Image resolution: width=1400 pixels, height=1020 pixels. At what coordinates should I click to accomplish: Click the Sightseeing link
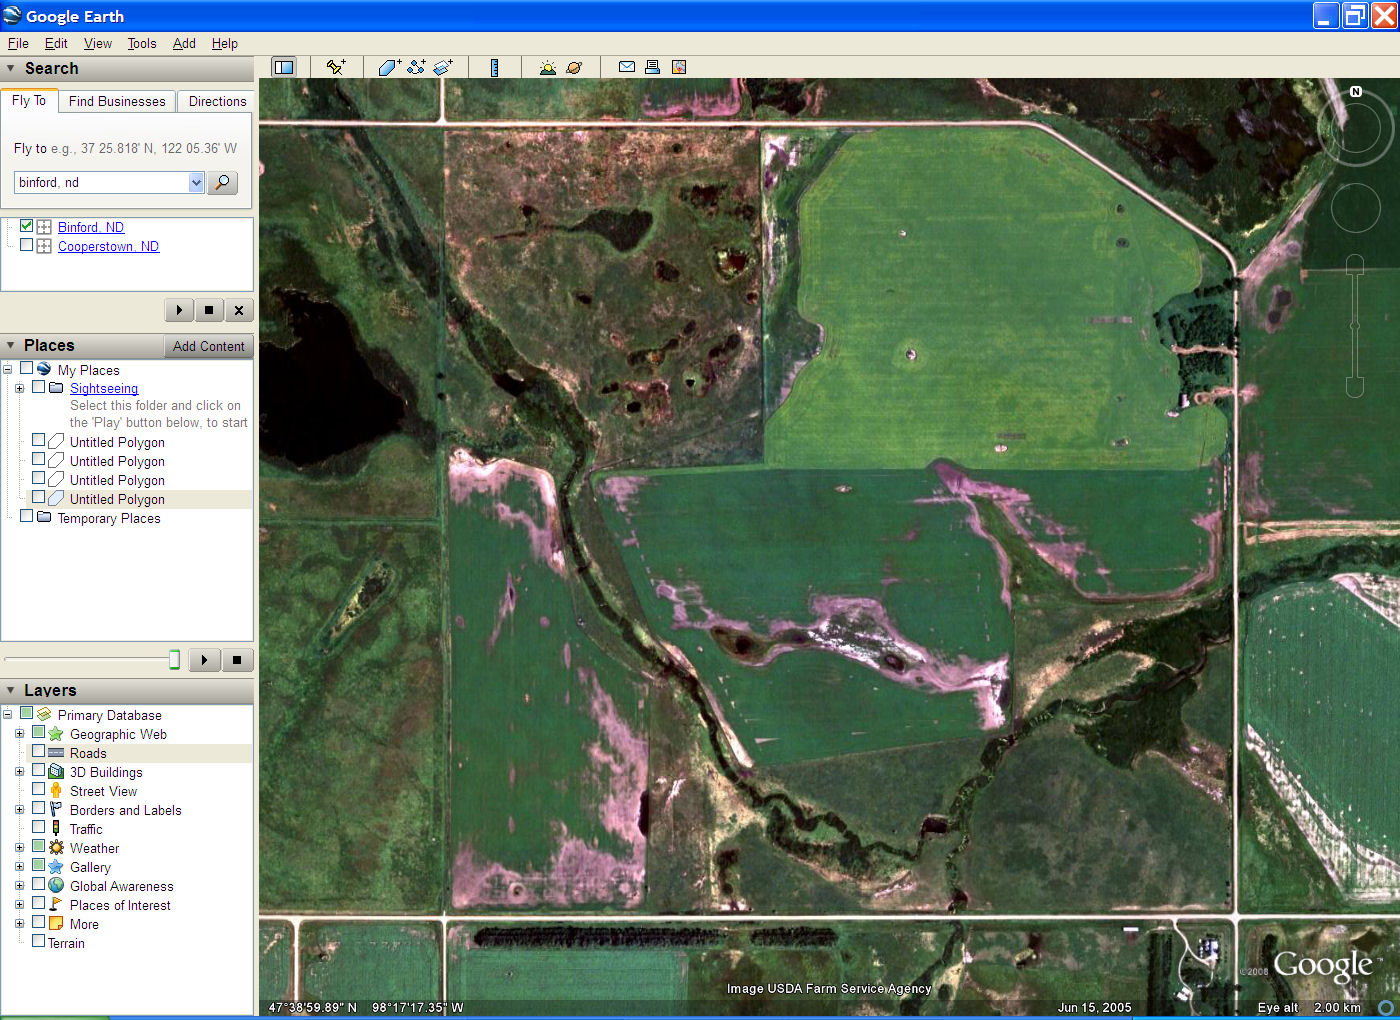pos(104,388)
